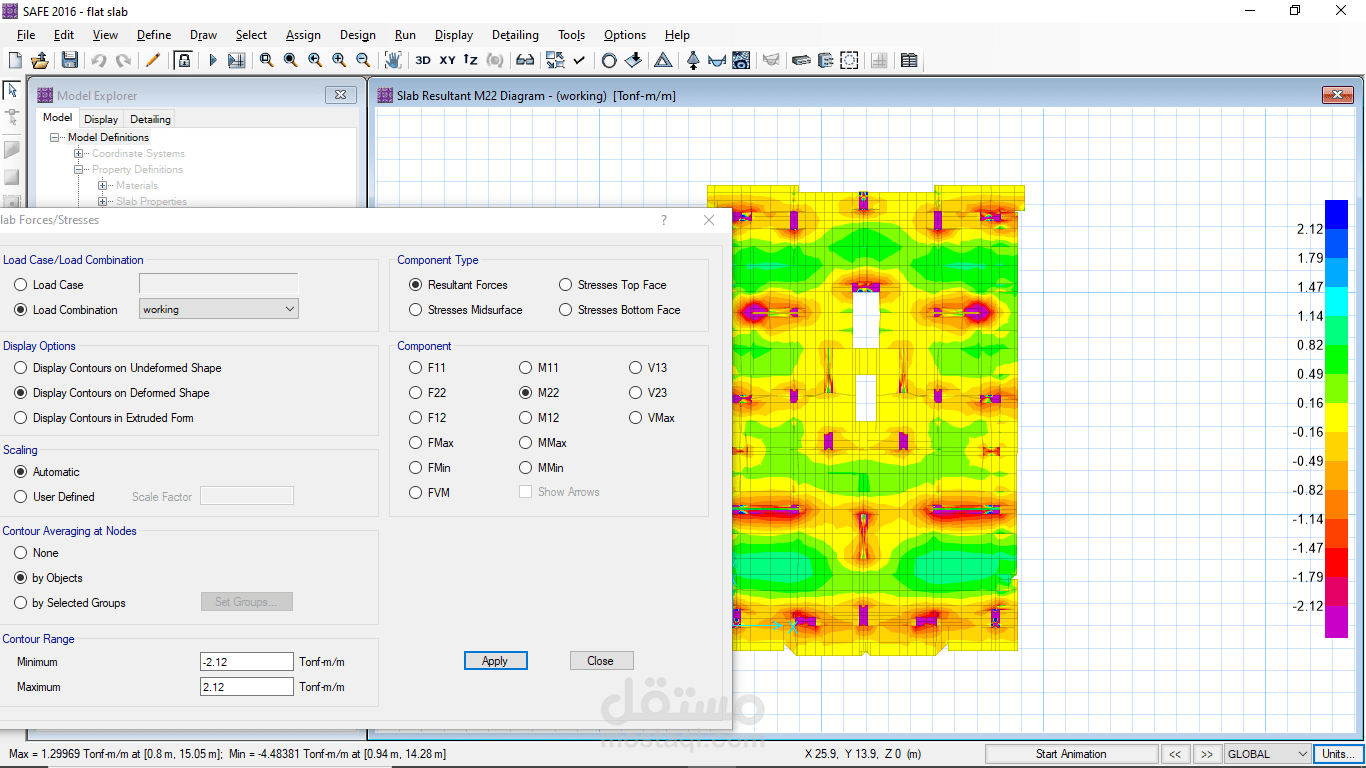Activate the pan hand tool
Viewport: 1366px width, 768px height.
point(393,60)
